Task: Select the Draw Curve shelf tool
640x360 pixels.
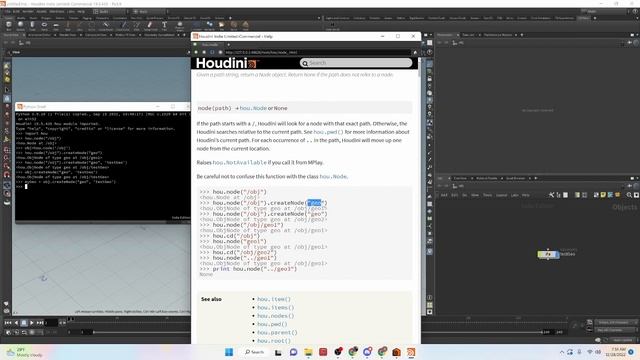Action: (x=122, y=26)
